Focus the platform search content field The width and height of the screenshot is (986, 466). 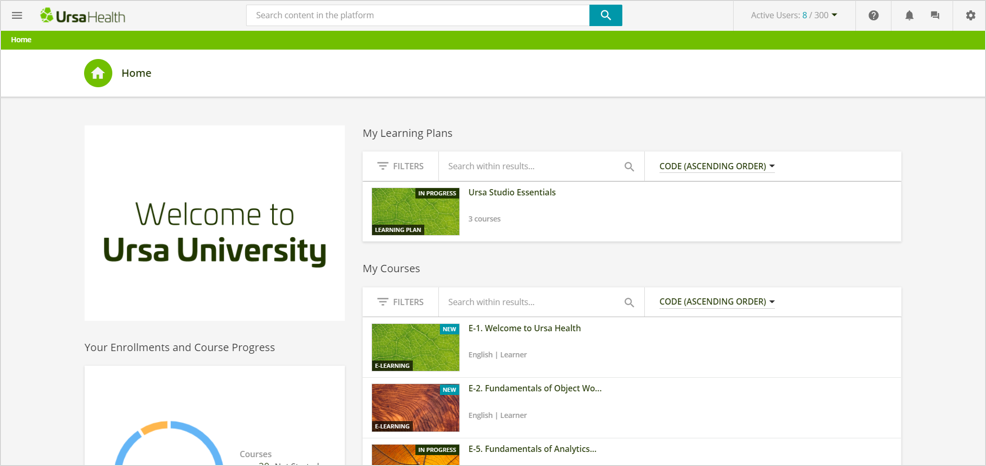pyautogui.click(x=418, y=15)
